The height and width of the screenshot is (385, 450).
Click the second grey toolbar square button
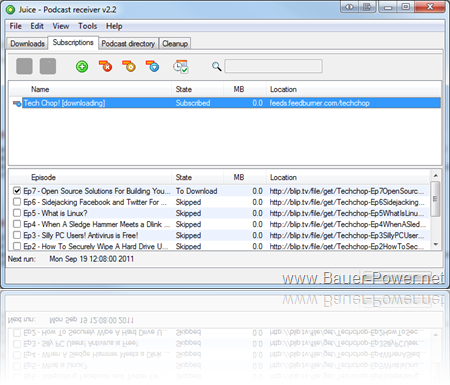point(48,66)
